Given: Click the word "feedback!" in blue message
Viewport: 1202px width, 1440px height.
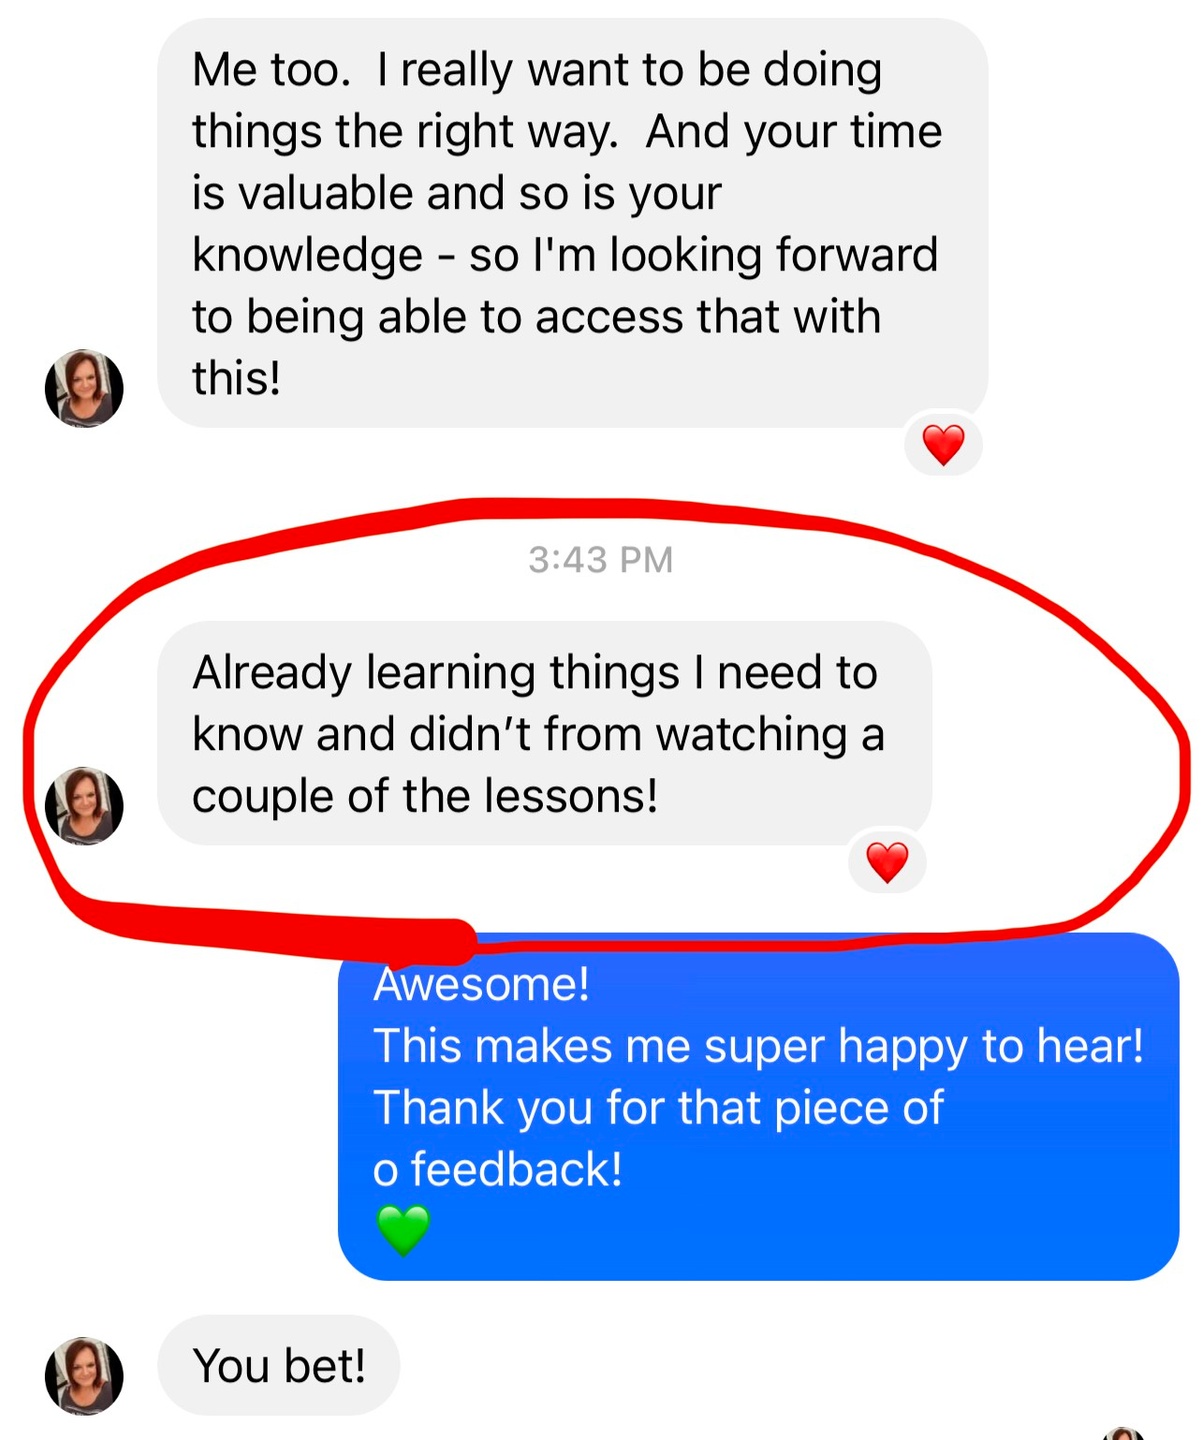Looking at the screenshot, I should click(517, 1169).
